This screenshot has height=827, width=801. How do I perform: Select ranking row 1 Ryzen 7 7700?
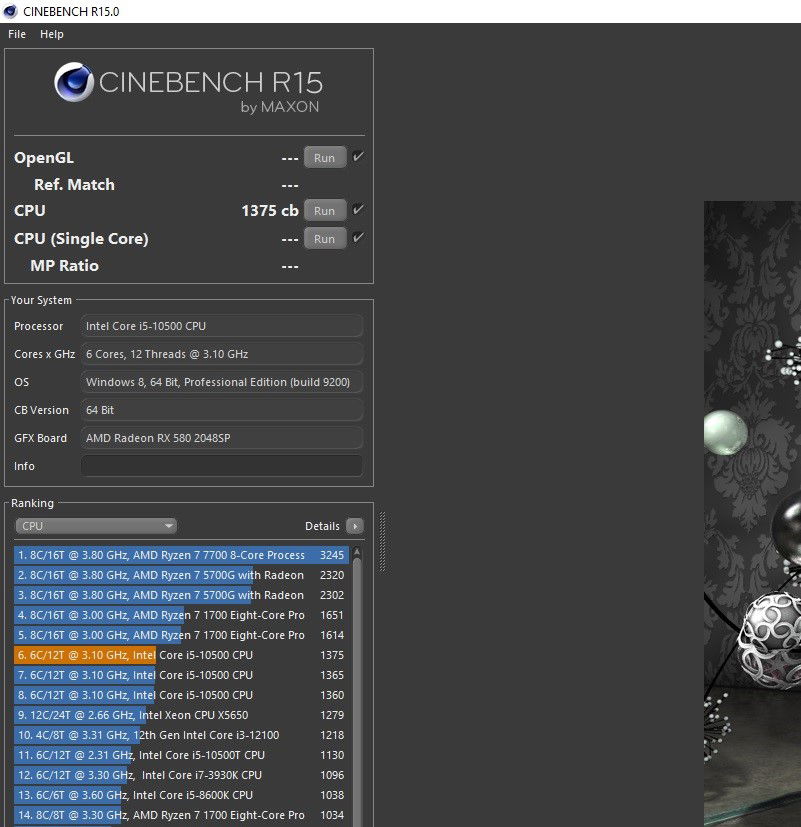pos(181,555)
